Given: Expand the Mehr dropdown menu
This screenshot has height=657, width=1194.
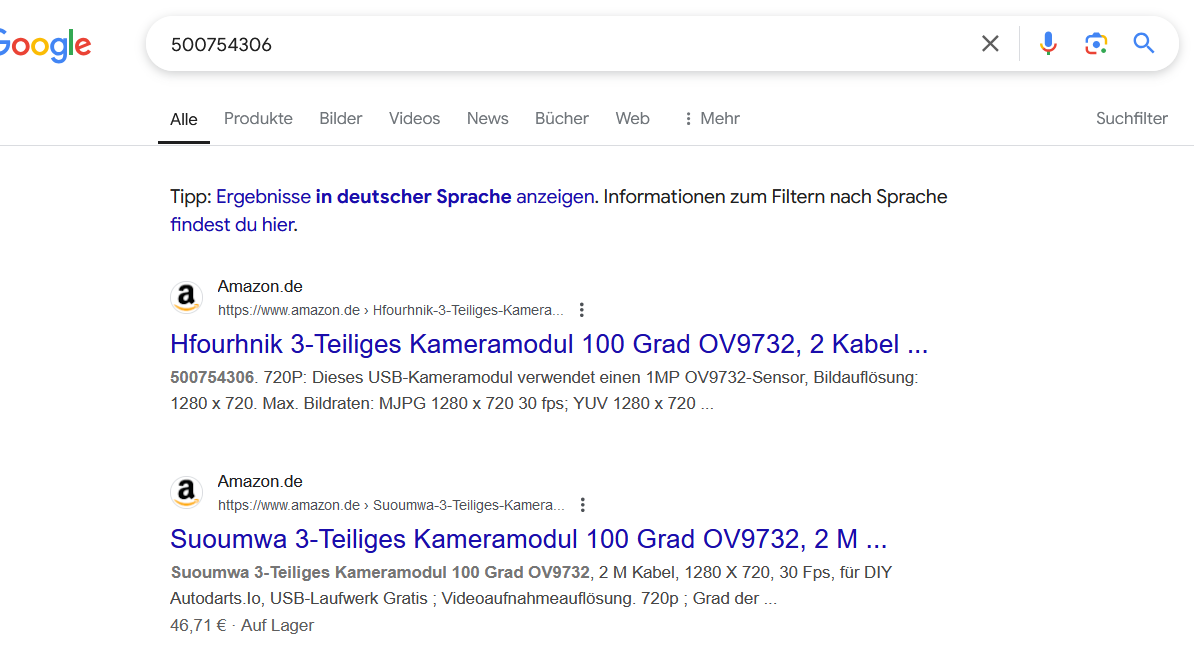Looking at the screenshot, I should tap(712, 119).
